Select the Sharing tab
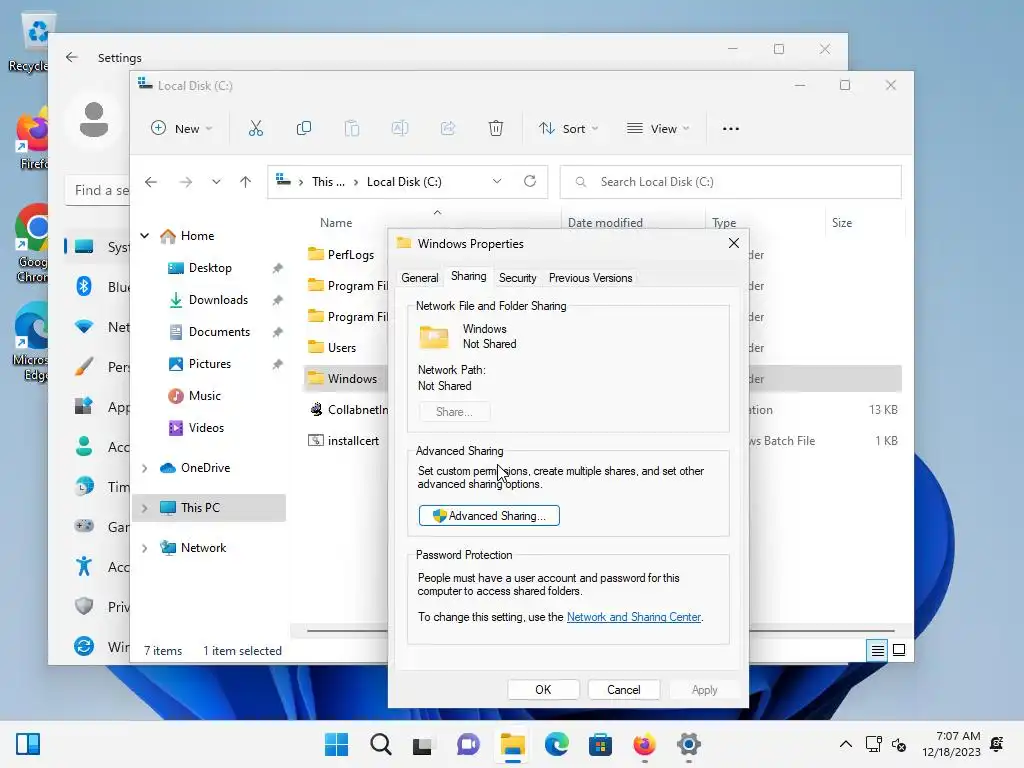The image size is (1024, 768). pyautogui.click(x=468, y=276)
